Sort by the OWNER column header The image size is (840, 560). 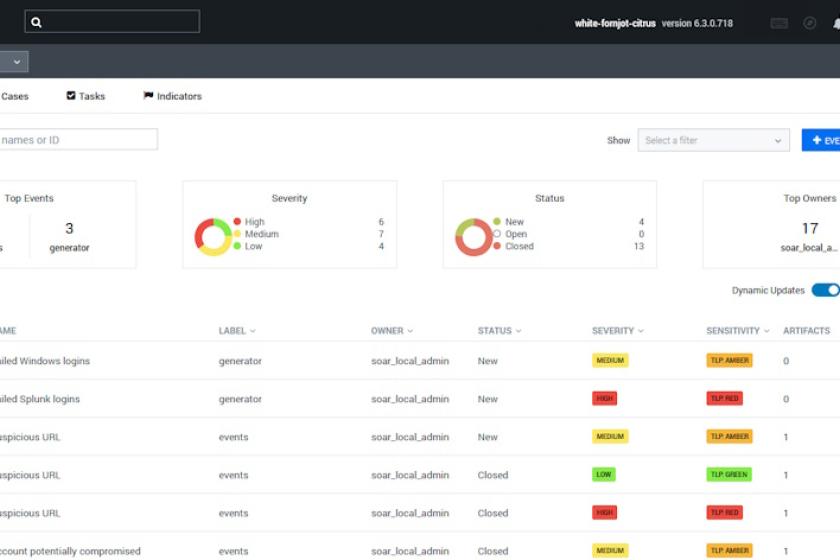click(x=392, y=331)
